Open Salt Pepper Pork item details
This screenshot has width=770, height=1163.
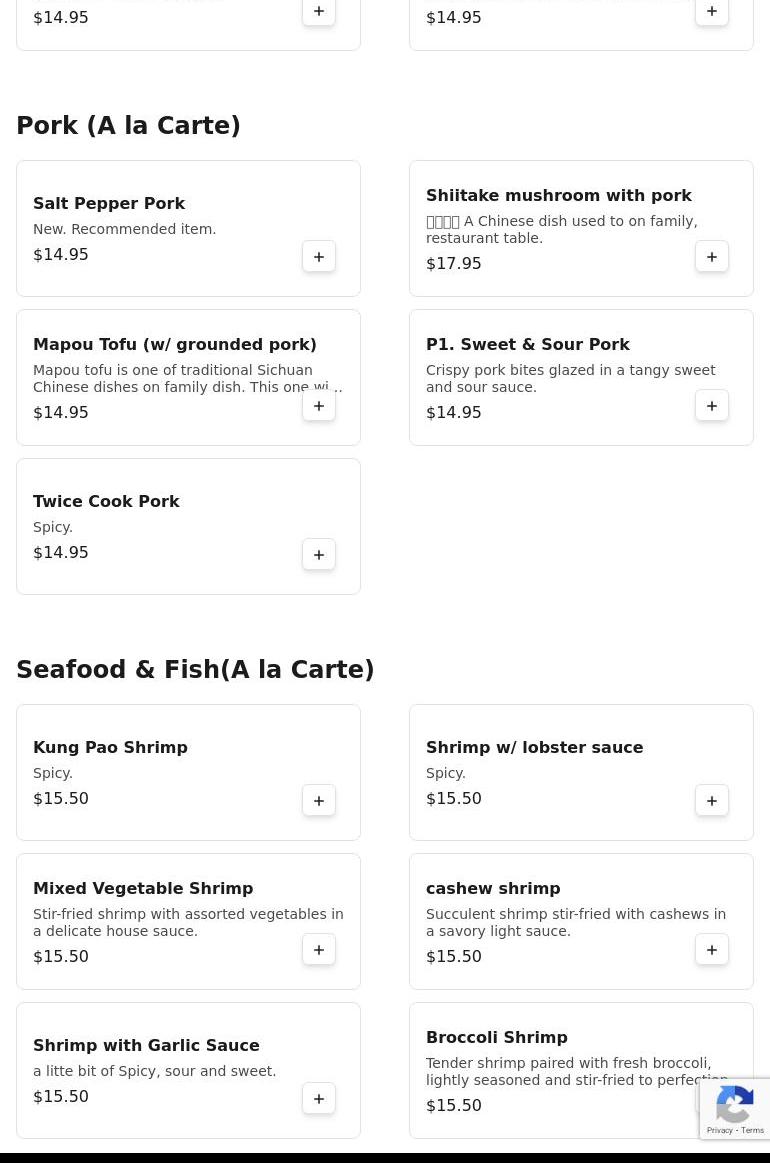pos(109,204)
